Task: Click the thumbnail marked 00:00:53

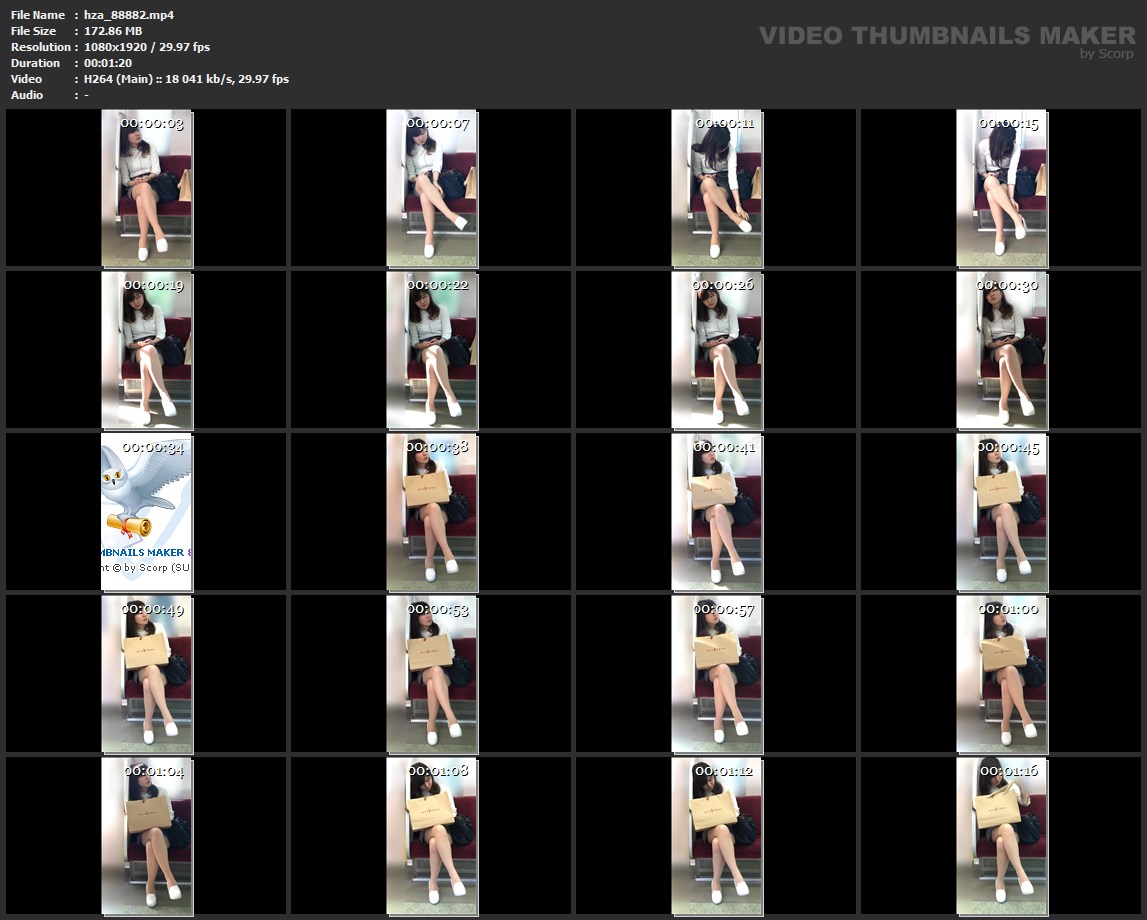Action: click(432, 674)
